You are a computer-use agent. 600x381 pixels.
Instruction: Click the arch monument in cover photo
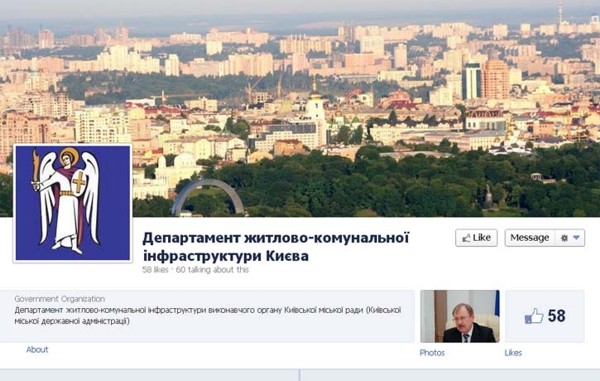(x=208, y=197)
